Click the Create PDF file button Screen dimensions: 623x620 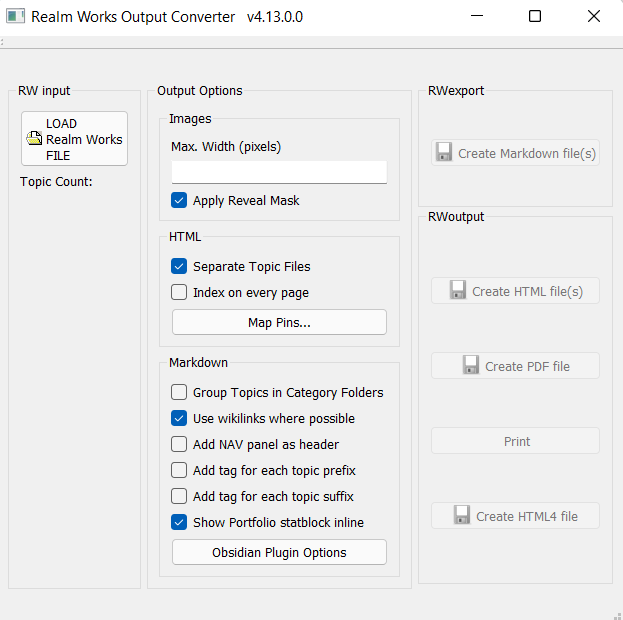(x=515, y=366)
